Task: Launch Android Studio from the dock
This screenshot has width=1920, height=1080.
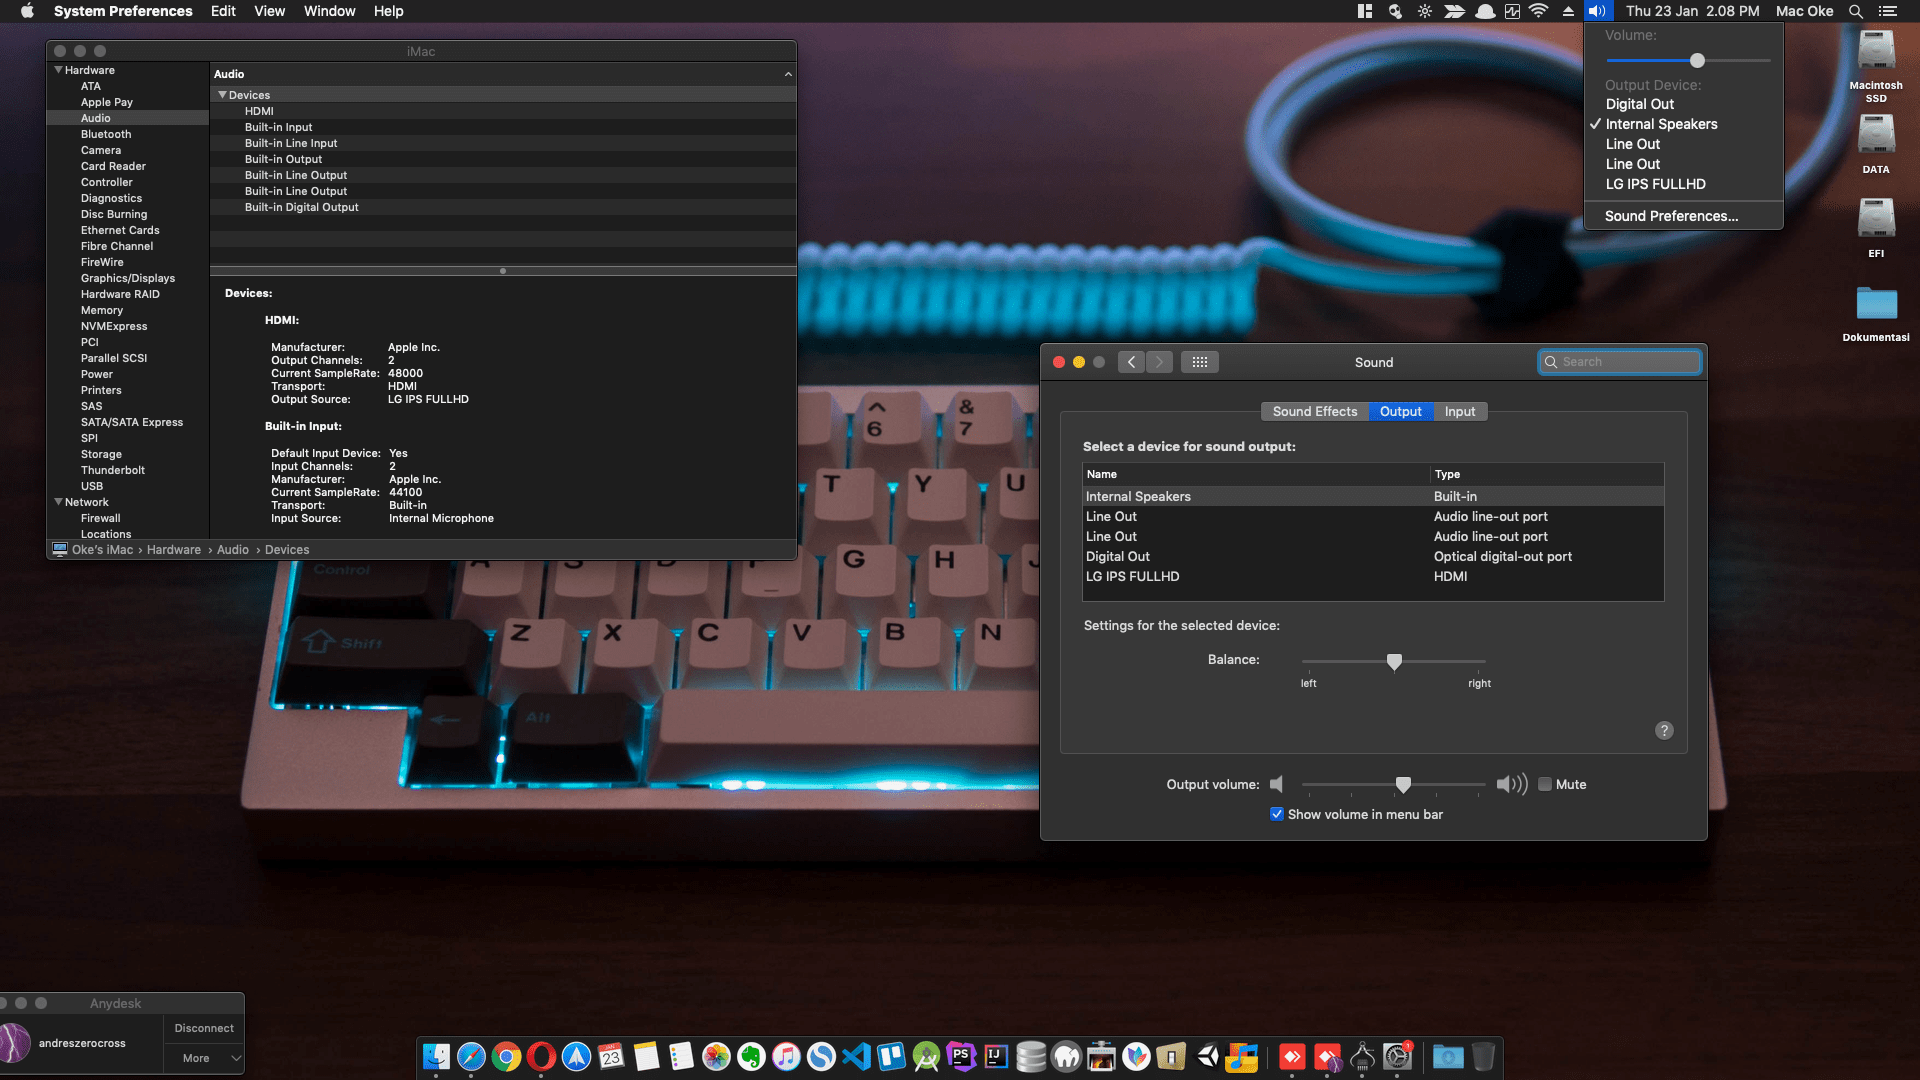Action: pos(926,1057)
